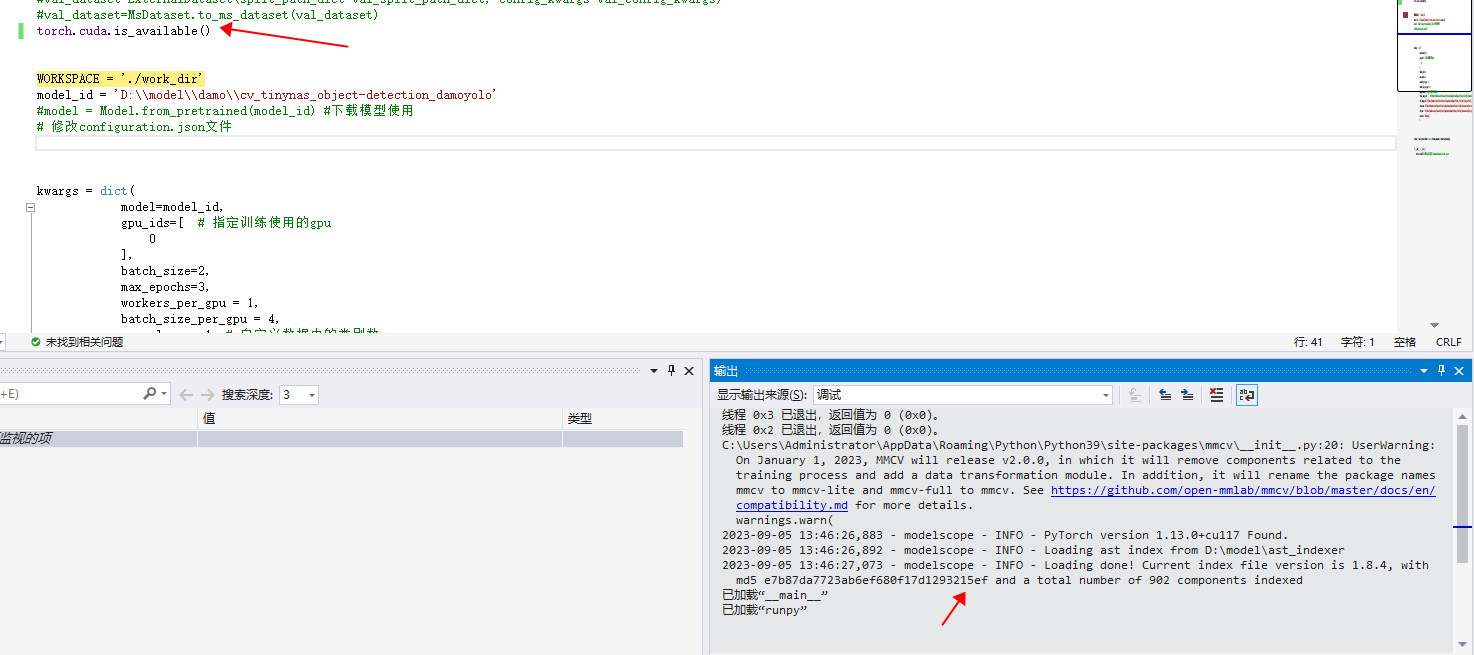The image size is (1474, 655).
Task: Go to previous message in output
Action: [x=1165, y=395]
